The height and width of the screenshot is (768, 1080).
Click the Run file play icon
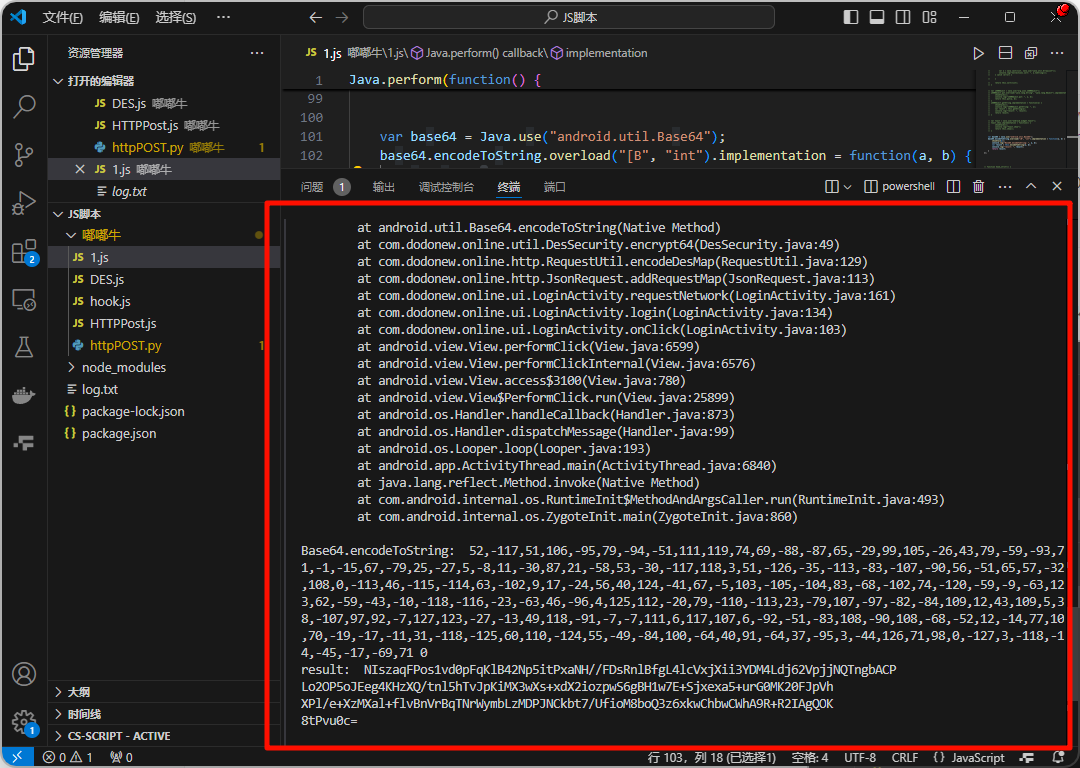(x=978, y=53)
